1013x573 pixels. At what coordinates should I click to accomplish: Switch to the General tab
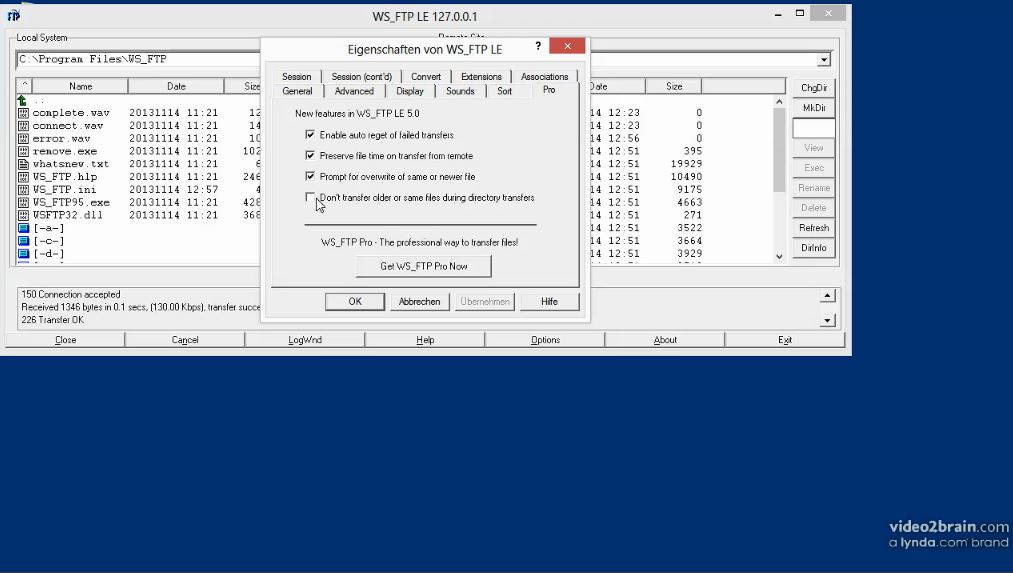point(297,91)
